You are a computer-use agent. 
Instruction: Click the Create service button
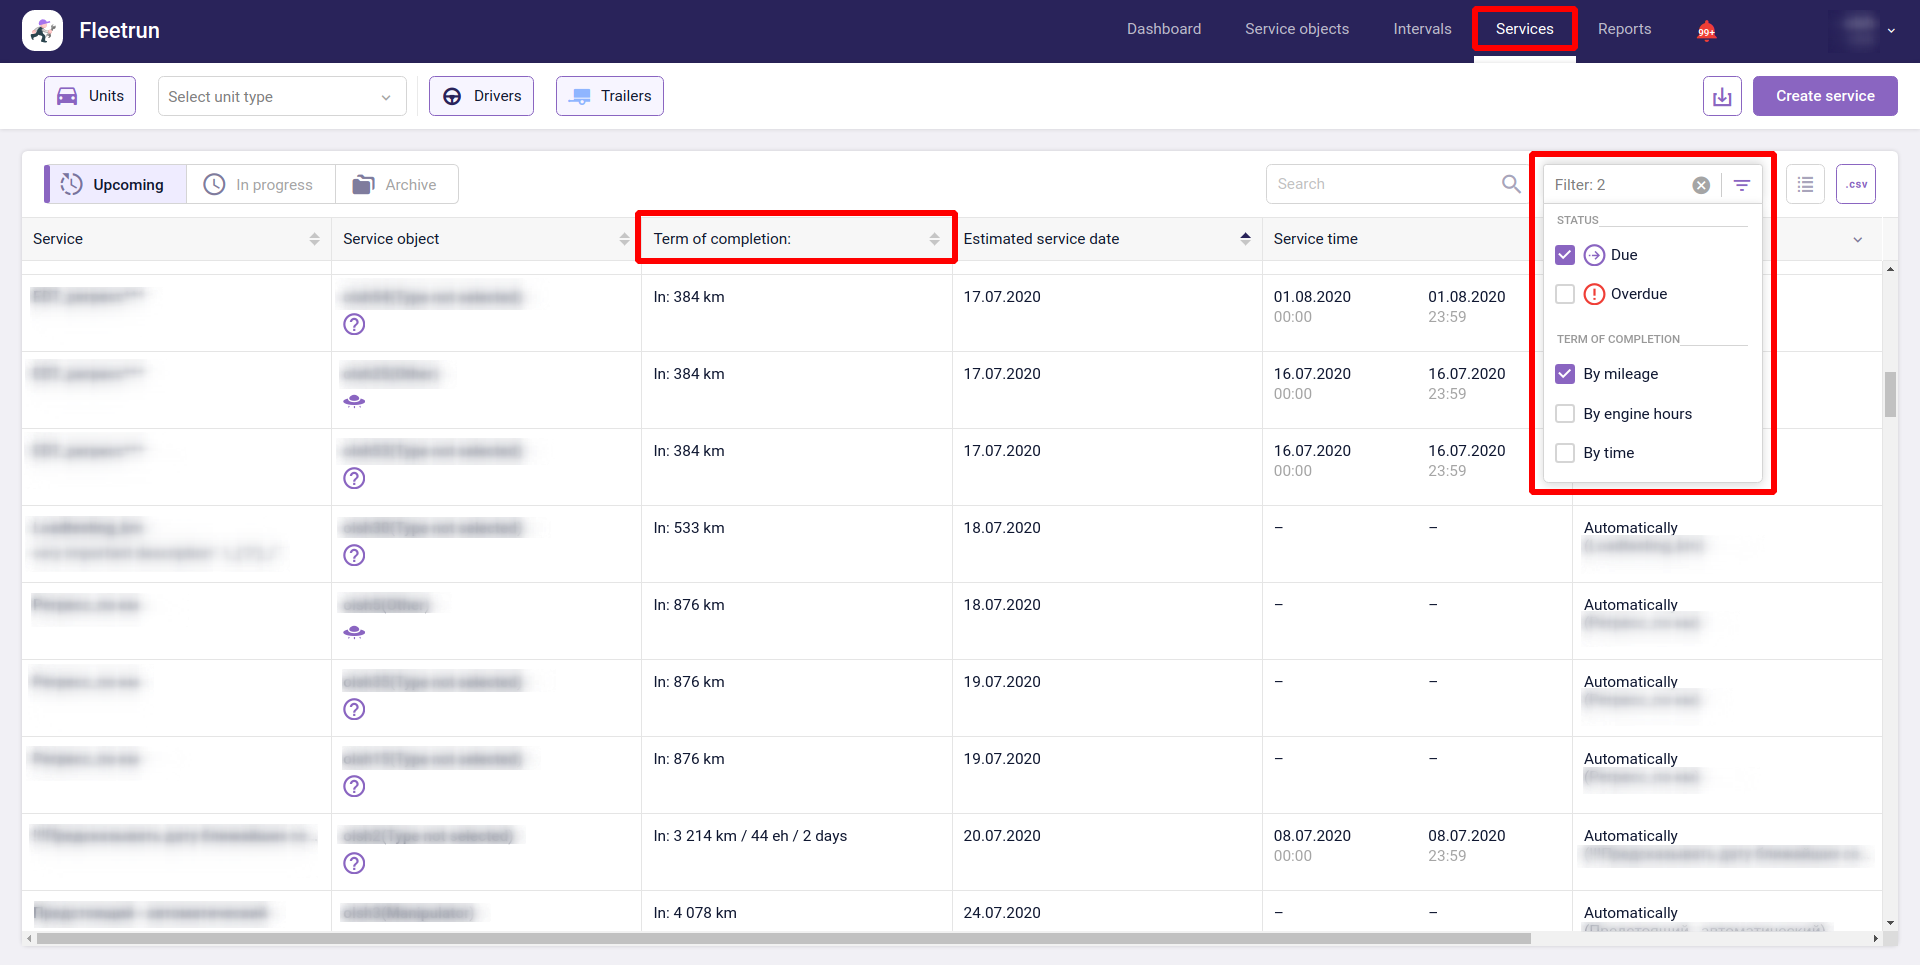click(1824, 96)
